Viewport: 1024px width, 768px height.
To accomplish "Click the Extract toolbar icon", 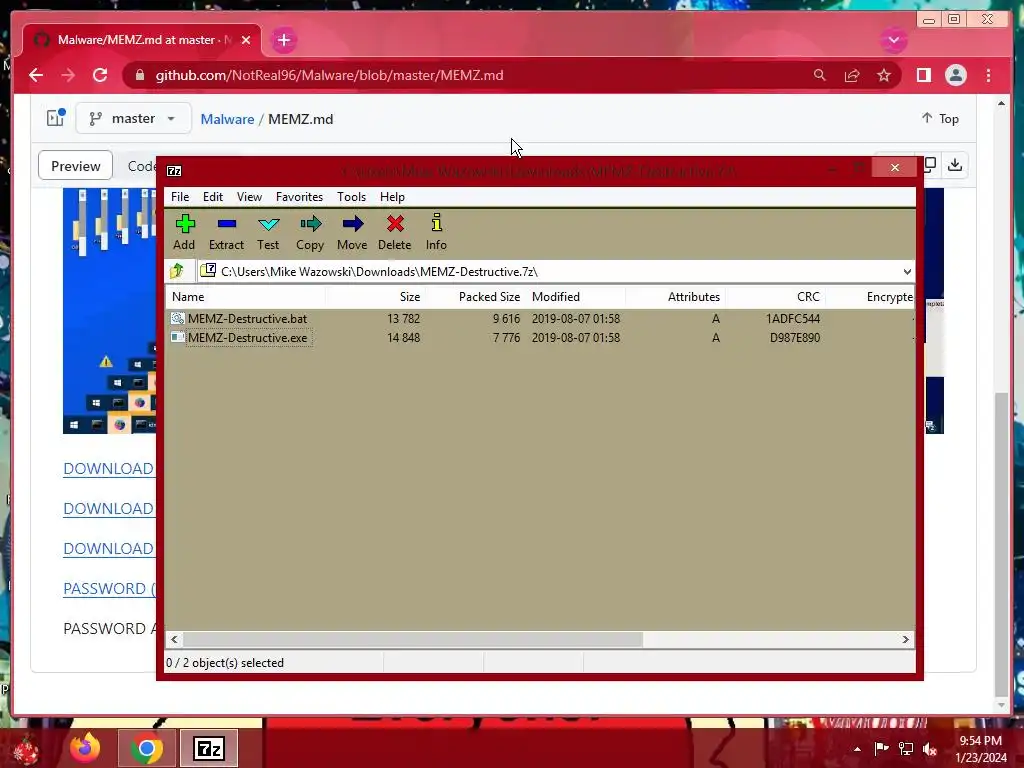I will 226,232.
